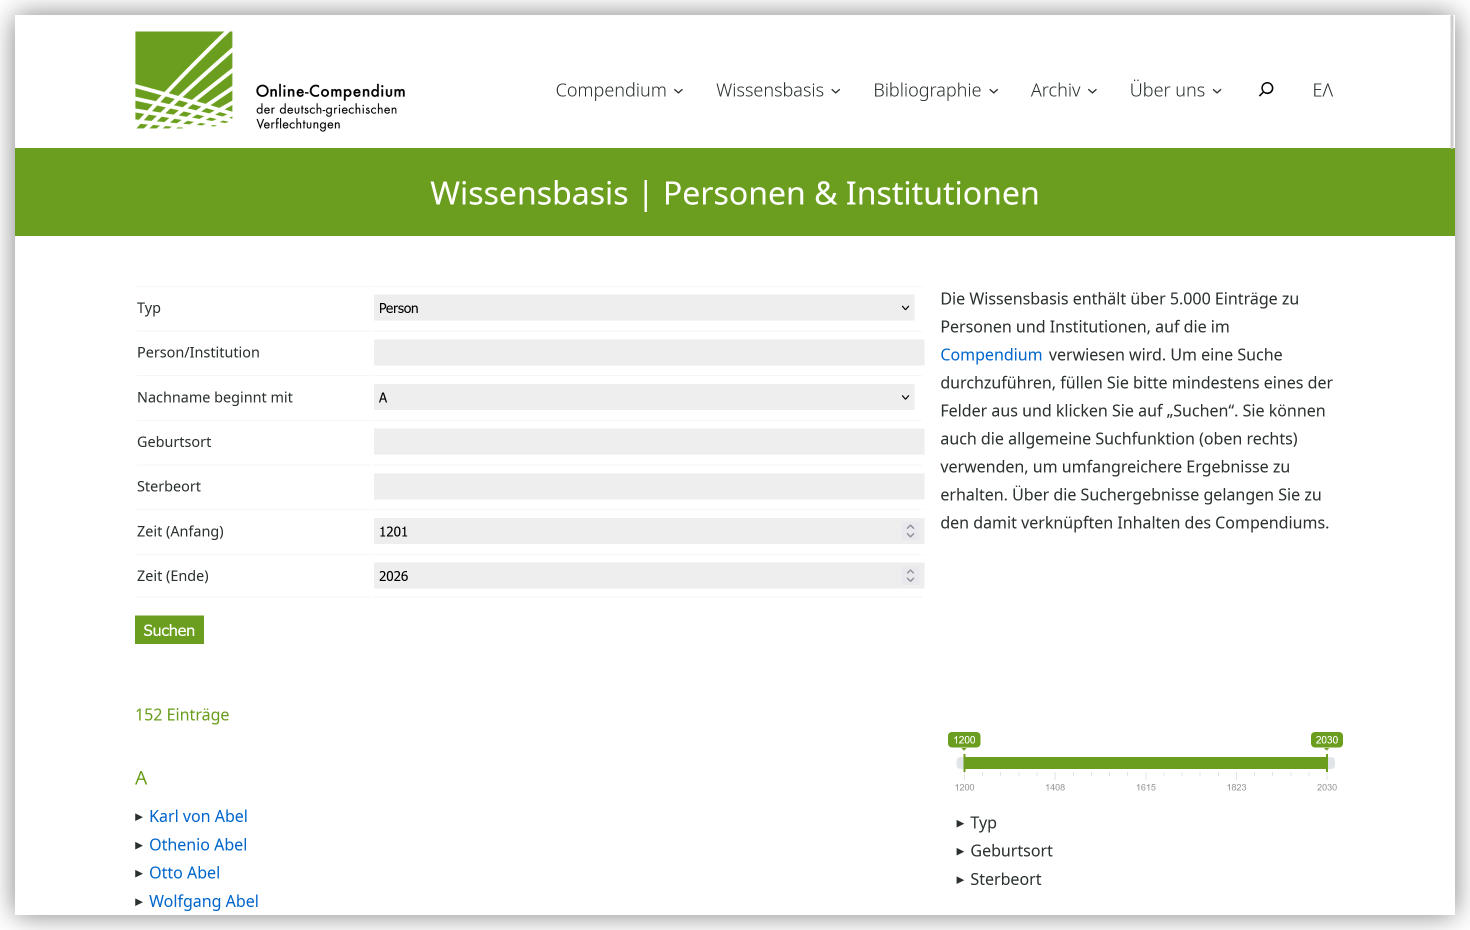Click the letter A section heading

point(141,778)
